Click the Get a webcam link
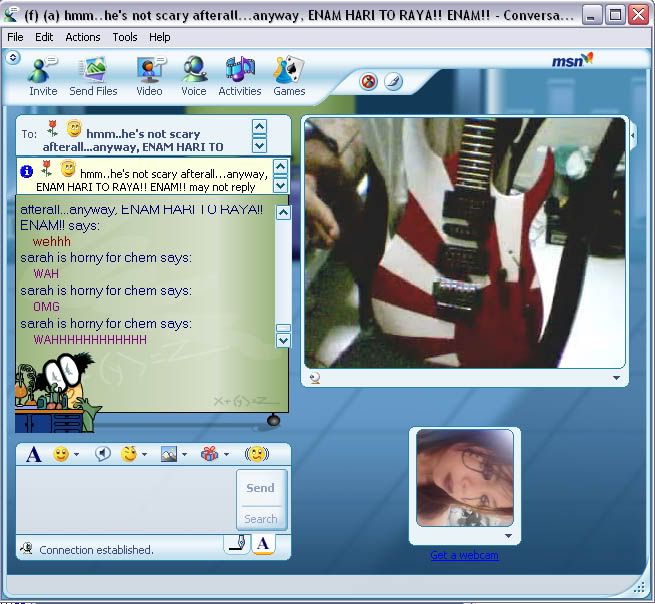The image size is (655, 604). 464,555
